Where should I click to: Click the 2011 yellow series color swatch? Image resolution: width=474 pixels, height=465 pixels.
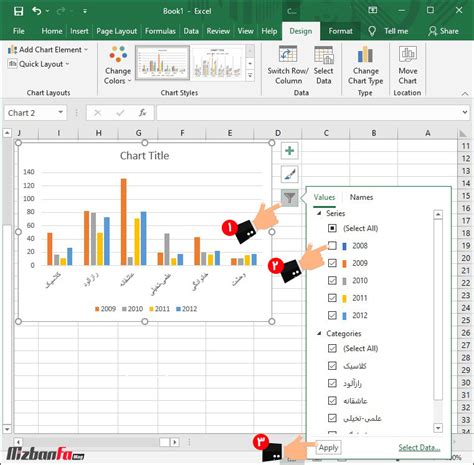344,298
